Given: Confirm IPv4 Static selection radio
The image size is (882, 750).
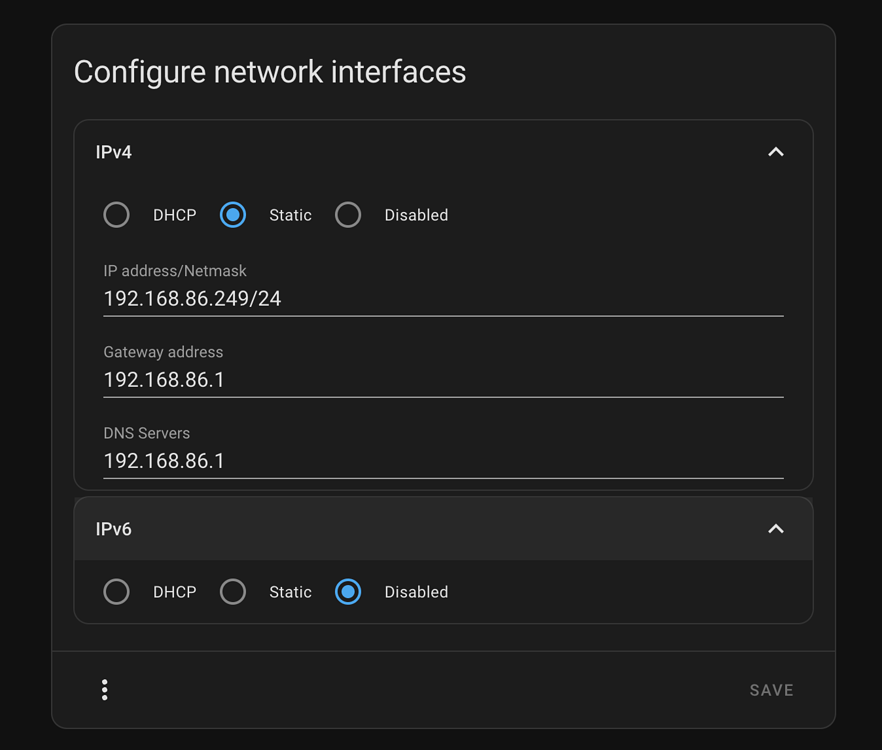Looking at the screenshot, I should point(232,214).
